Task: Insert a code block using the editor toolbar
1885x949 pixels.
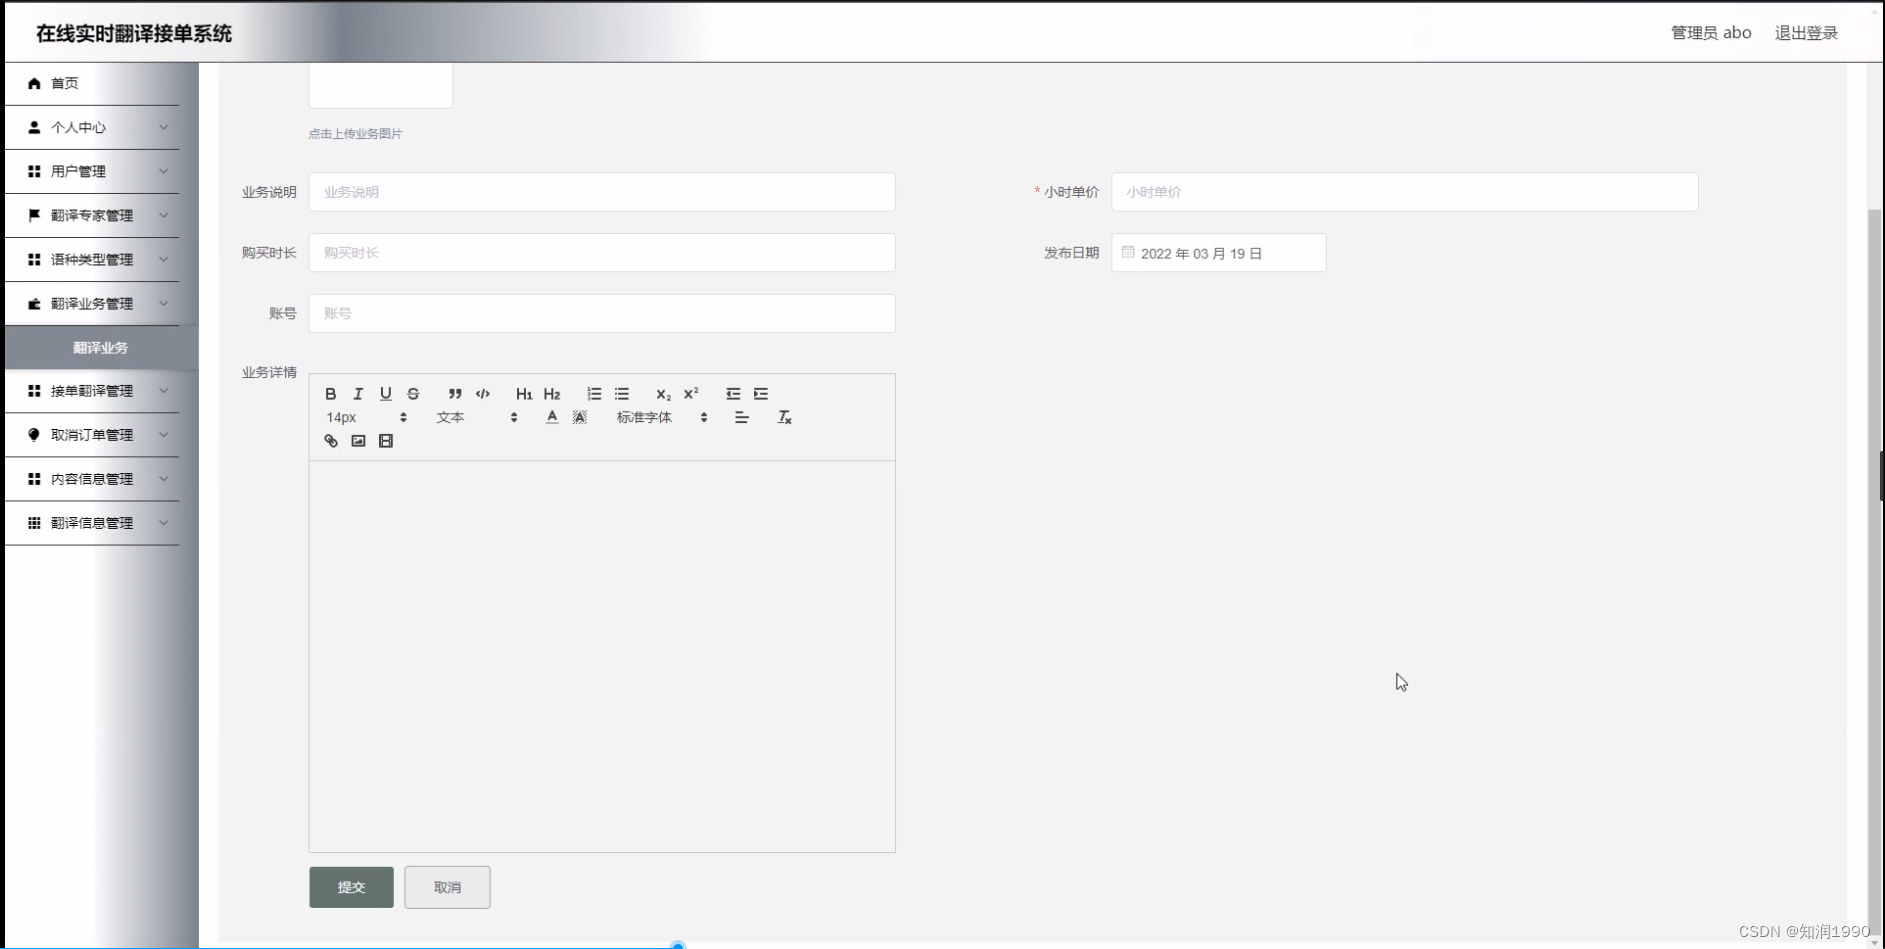Action: tap(483, 394)
